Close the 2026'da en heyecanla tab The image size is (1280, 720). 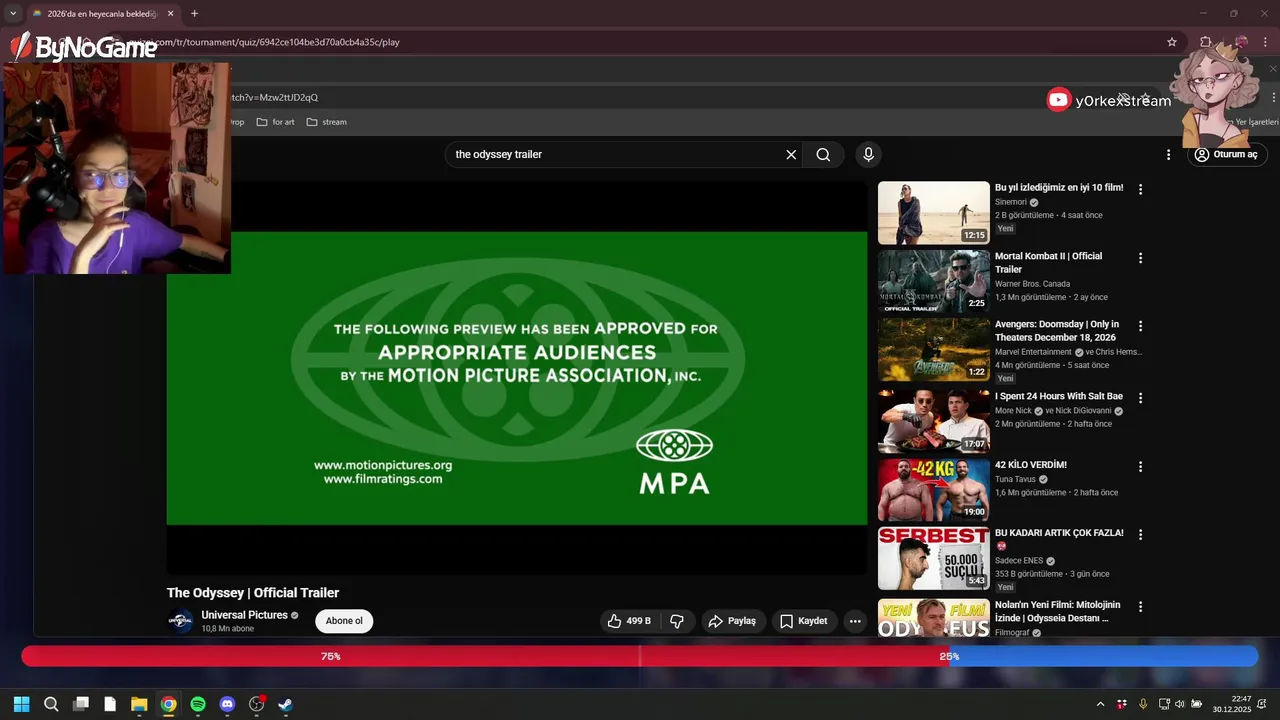pos(170,14)
